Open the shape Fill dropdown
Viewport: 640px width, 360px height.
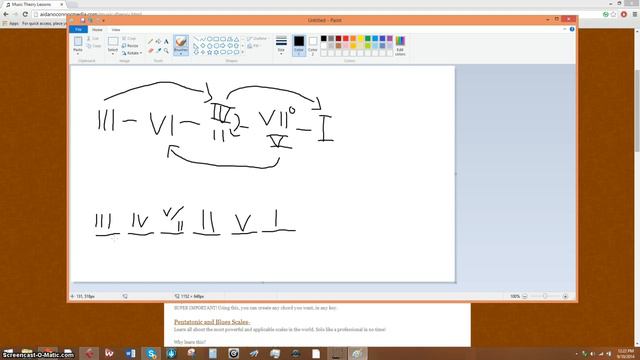pyautogui.click(x=254, y=46)
